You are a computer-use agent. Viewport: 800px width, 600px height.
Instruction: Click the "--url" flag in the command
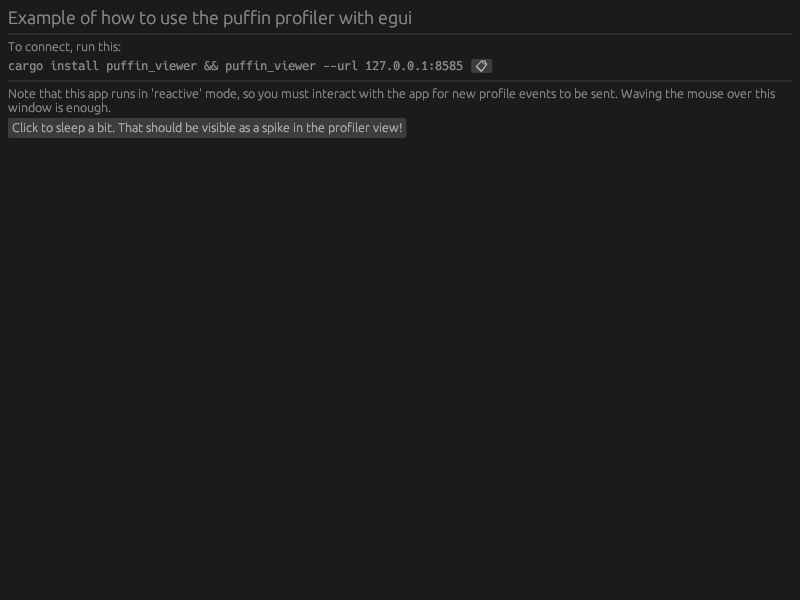340,66
